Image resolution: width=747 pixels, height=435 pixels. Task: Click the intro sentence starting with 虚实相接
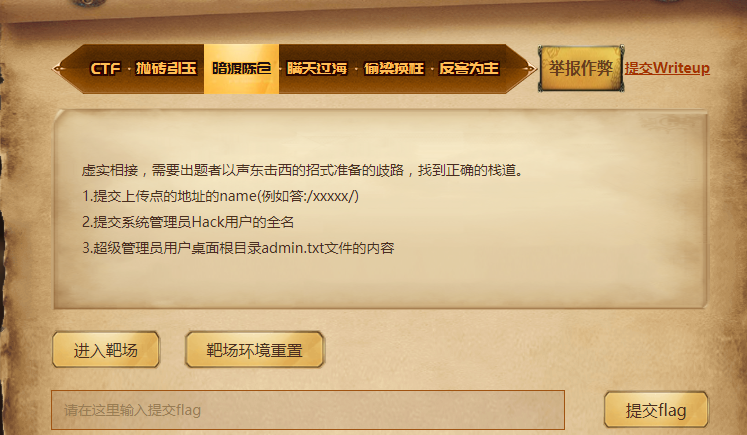(303, 170)
